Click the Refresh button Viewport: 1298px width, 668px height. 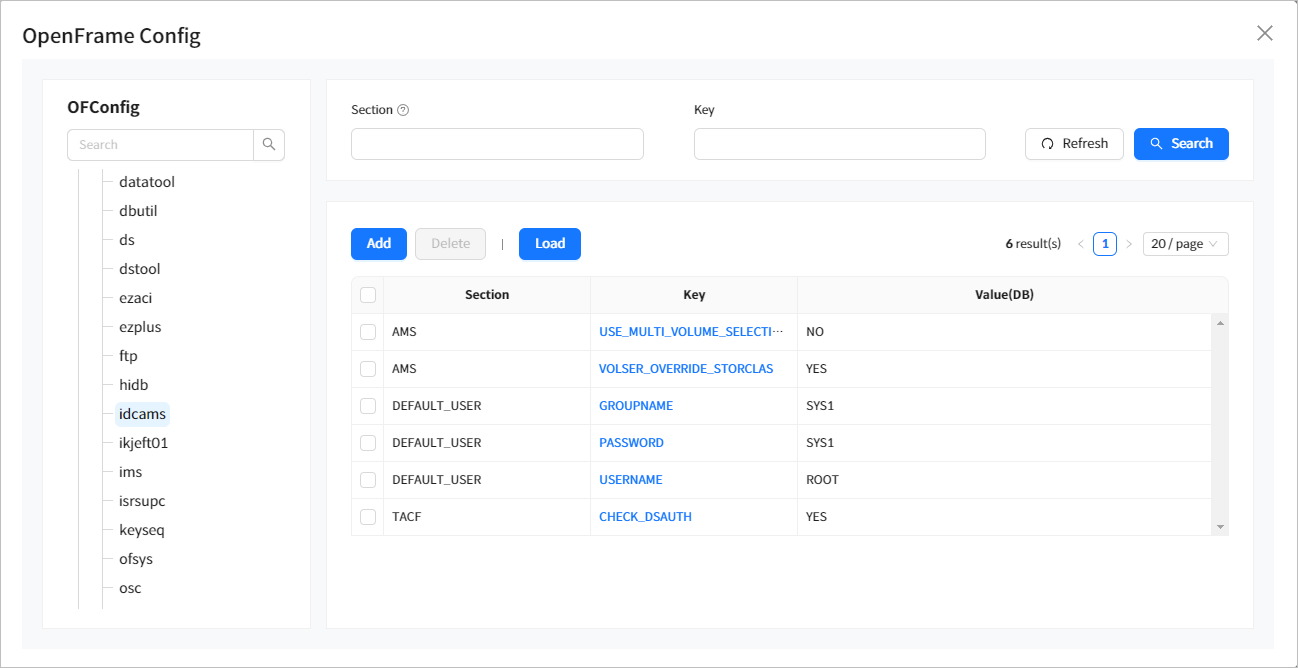coord(1074,144)
